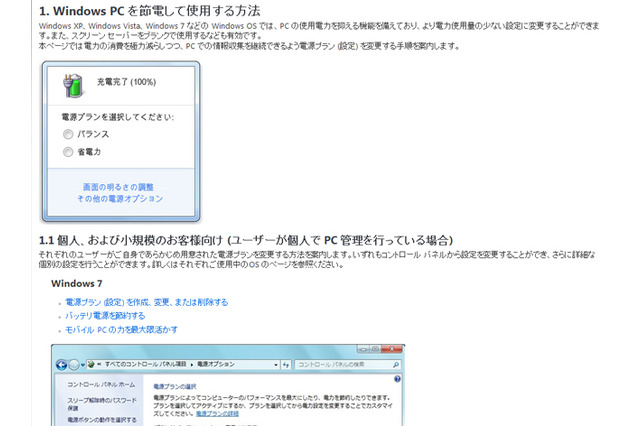The width and height of the screenshot is (640, 426).
Task: Select the 省電力 power plan radio button
Action: pyautogui.click(x=68, y=152)
